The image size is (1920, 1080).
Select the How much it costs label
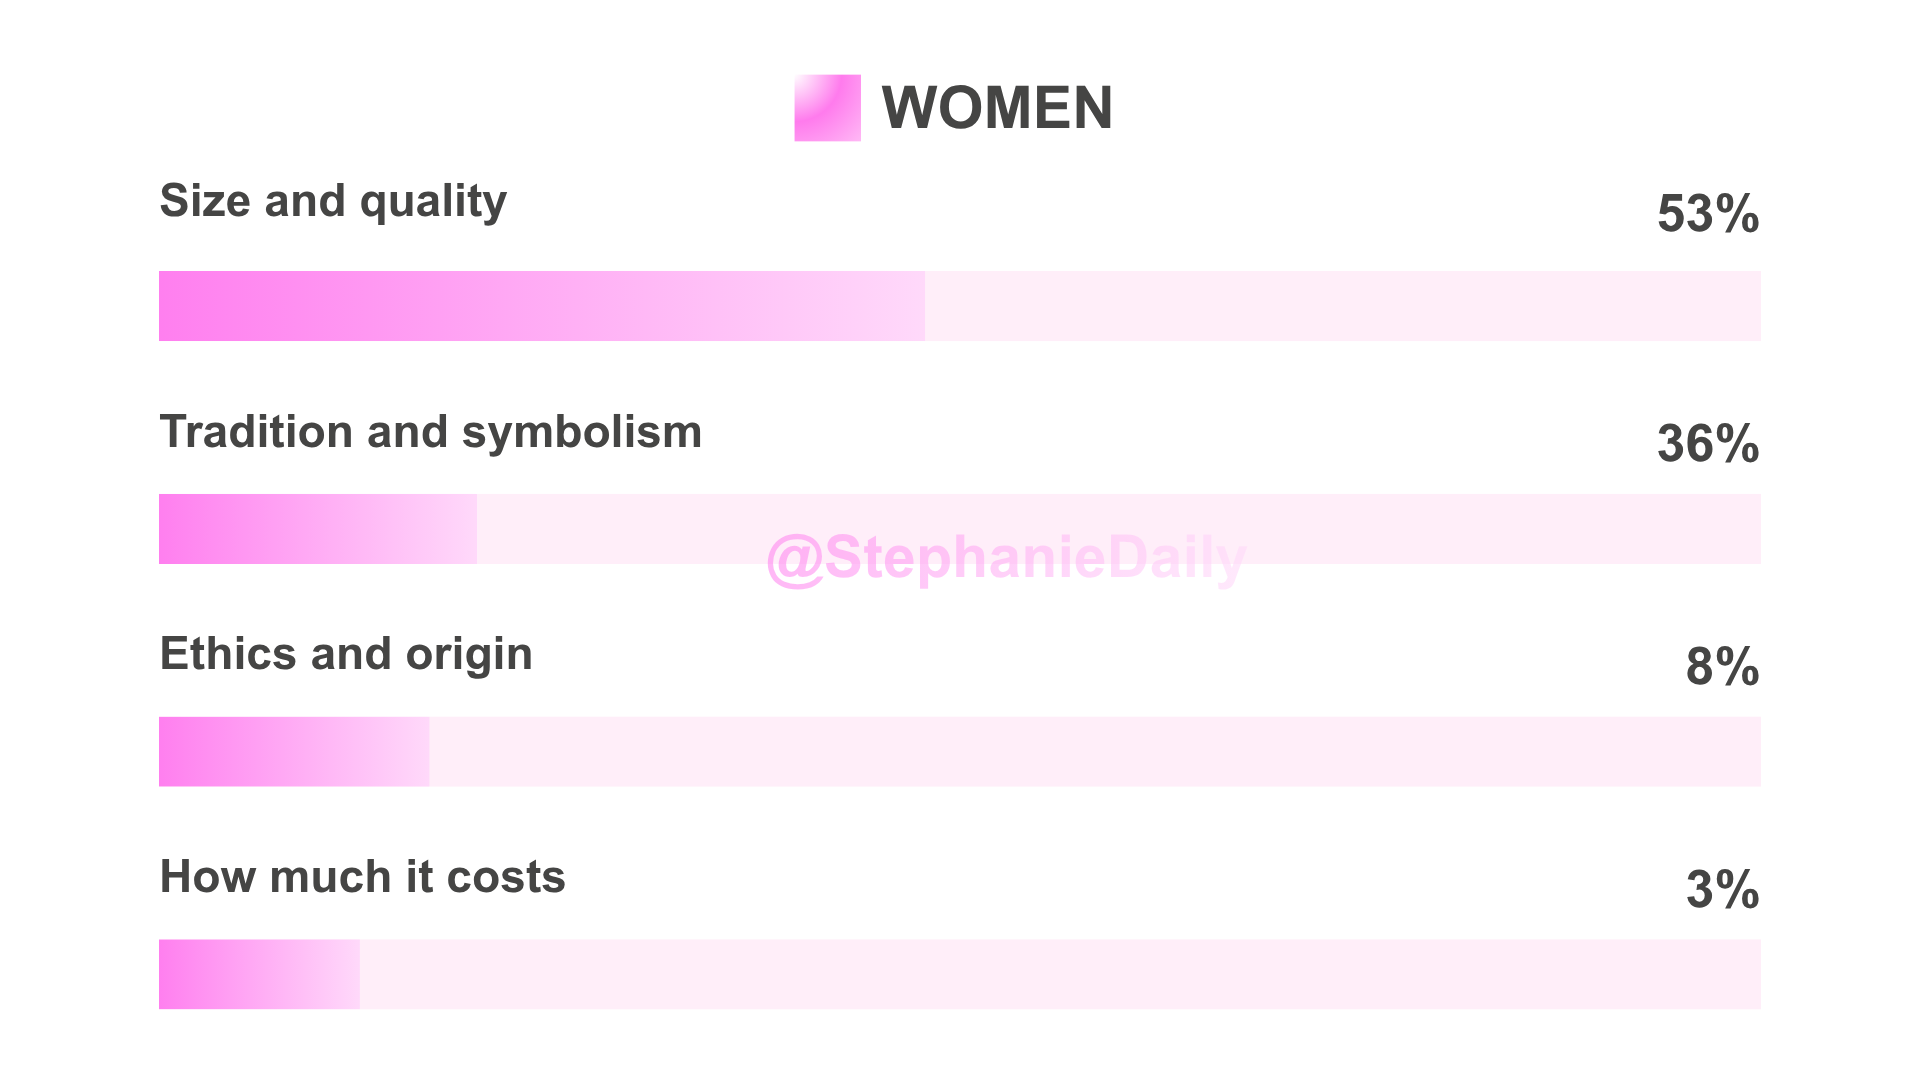(363, 878)
